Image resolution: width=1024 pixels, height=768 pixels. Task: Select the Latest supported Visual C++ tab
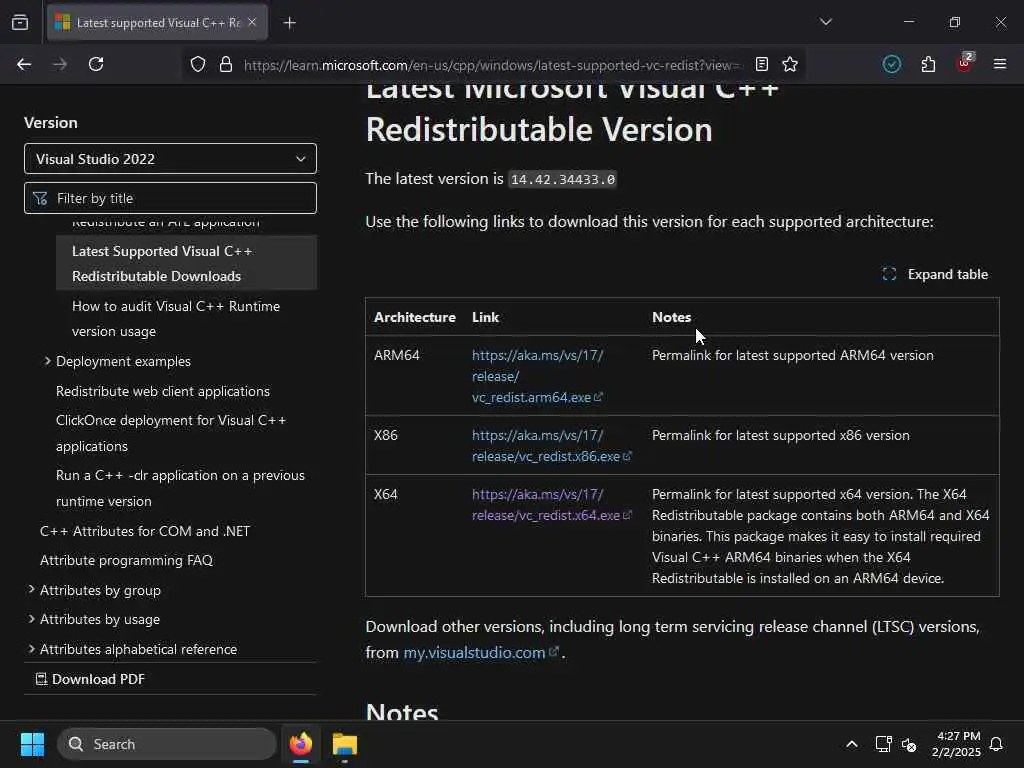157,23
